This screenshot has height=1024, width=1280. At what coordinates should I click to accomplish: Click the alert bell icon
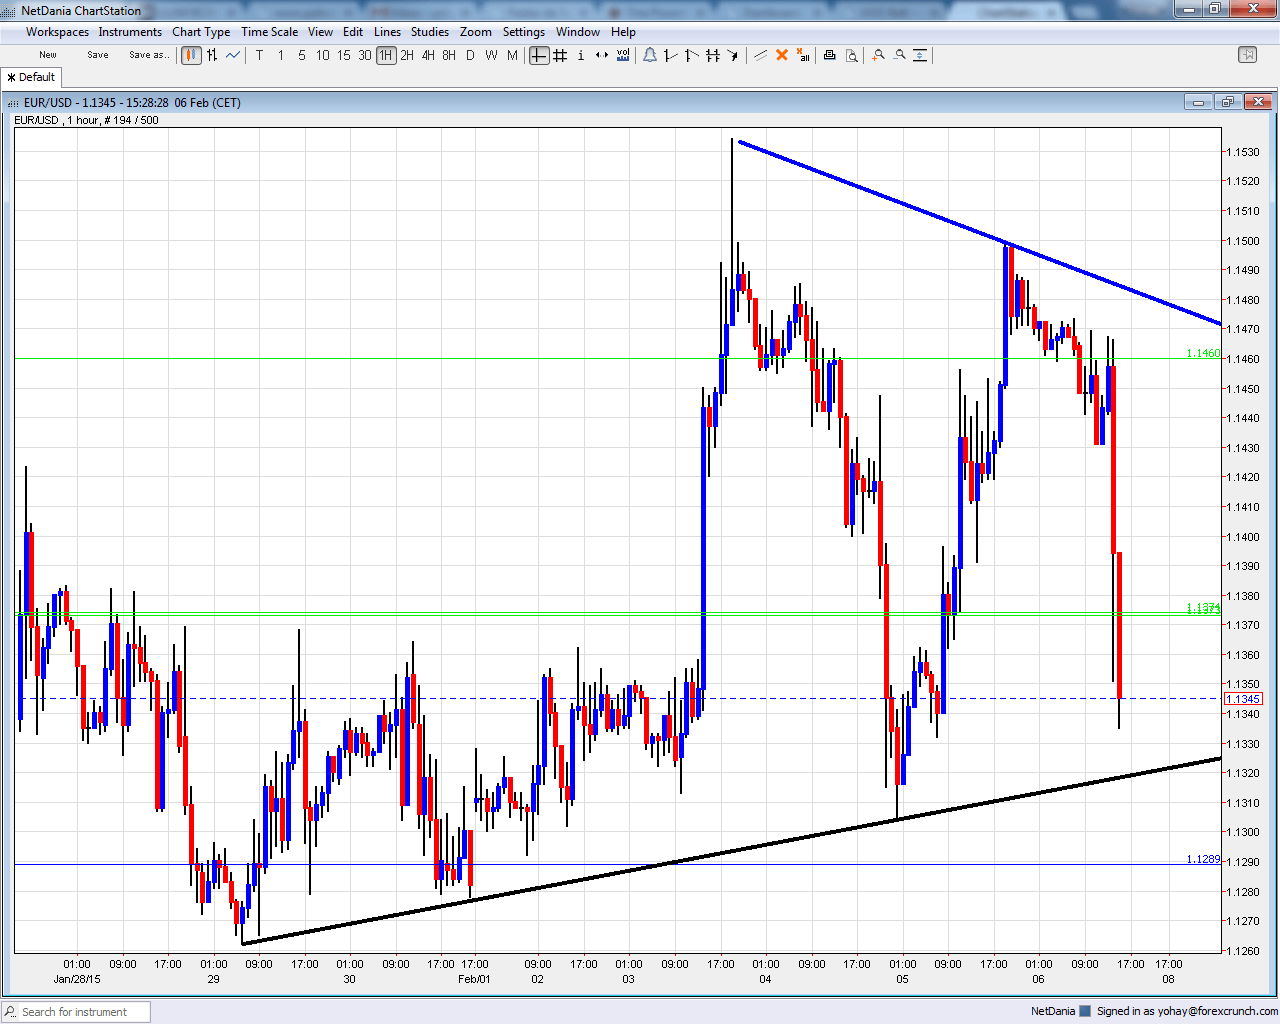tap(650, 55)
